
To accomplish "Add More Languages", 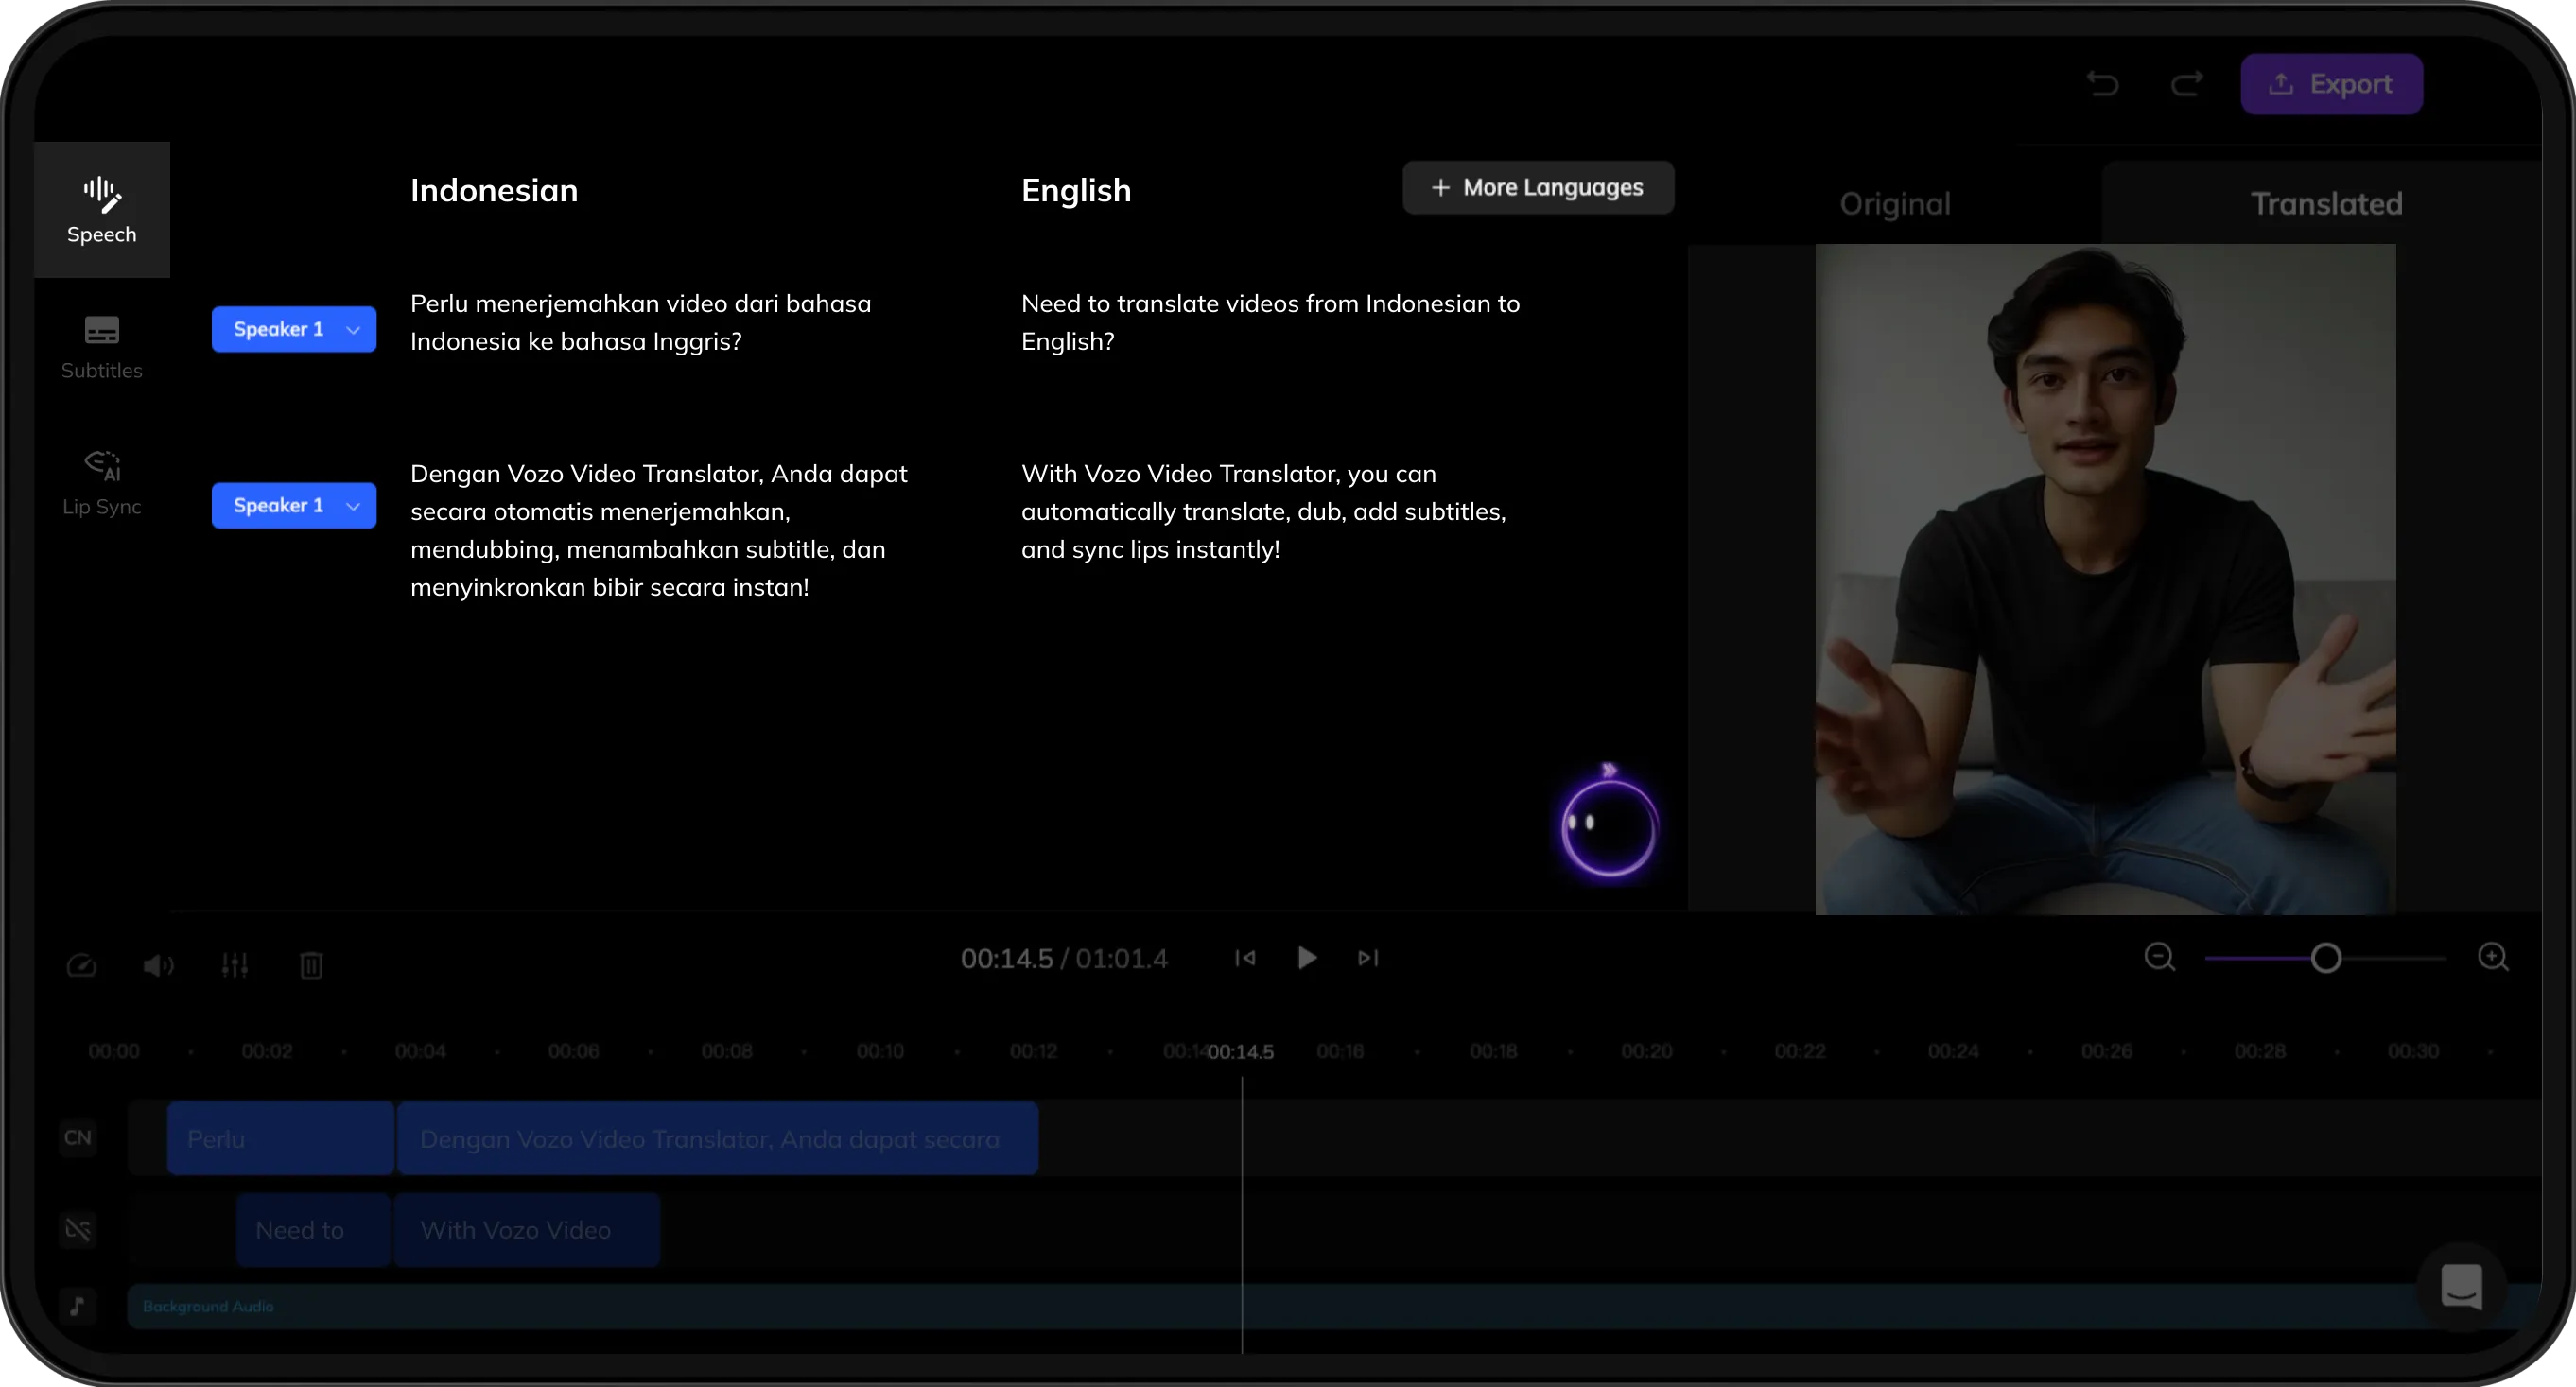I will pyautogui.click(x=1538, y=187).
